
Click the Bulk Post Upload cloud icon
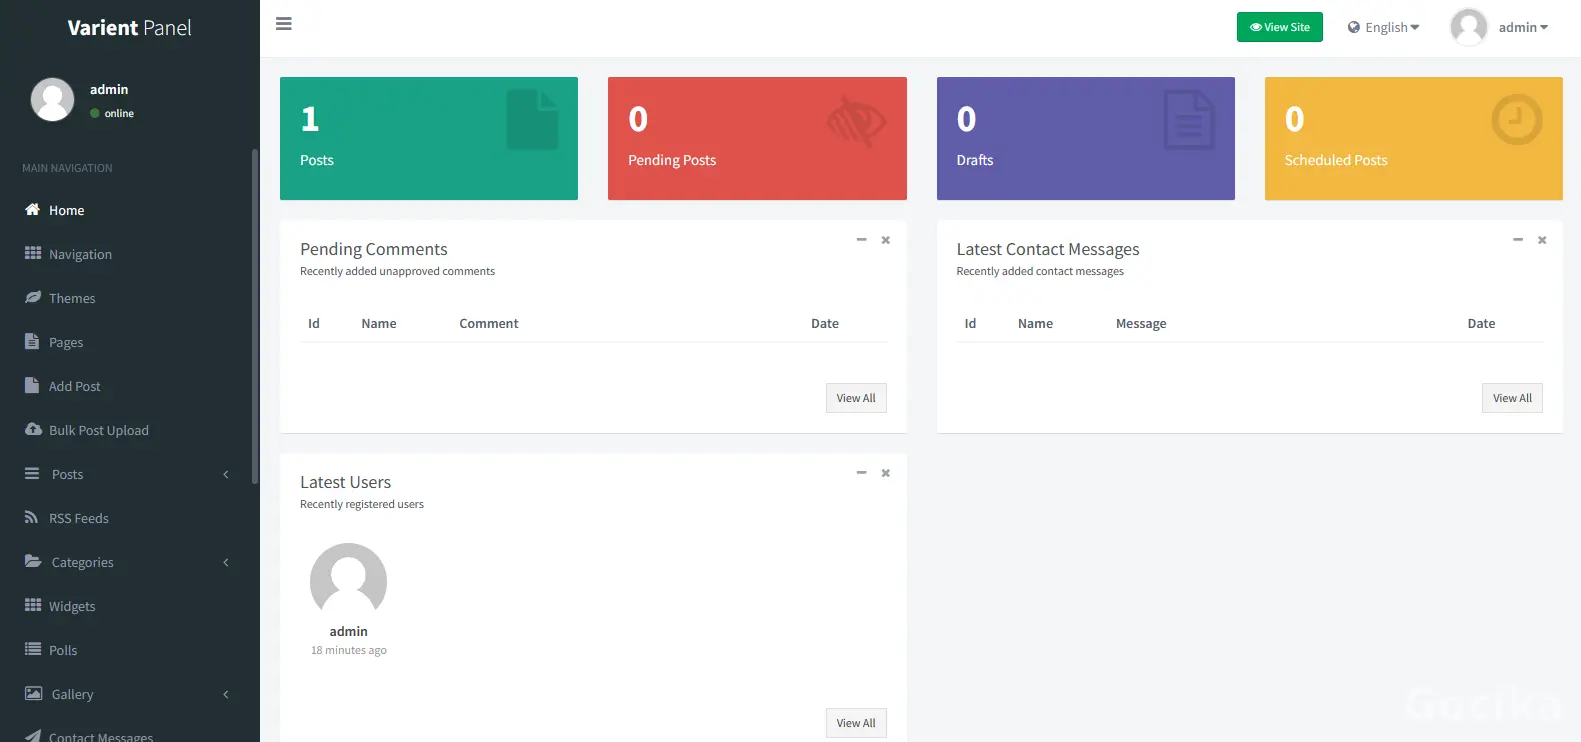pyautogui.click(x=33, y=430)
